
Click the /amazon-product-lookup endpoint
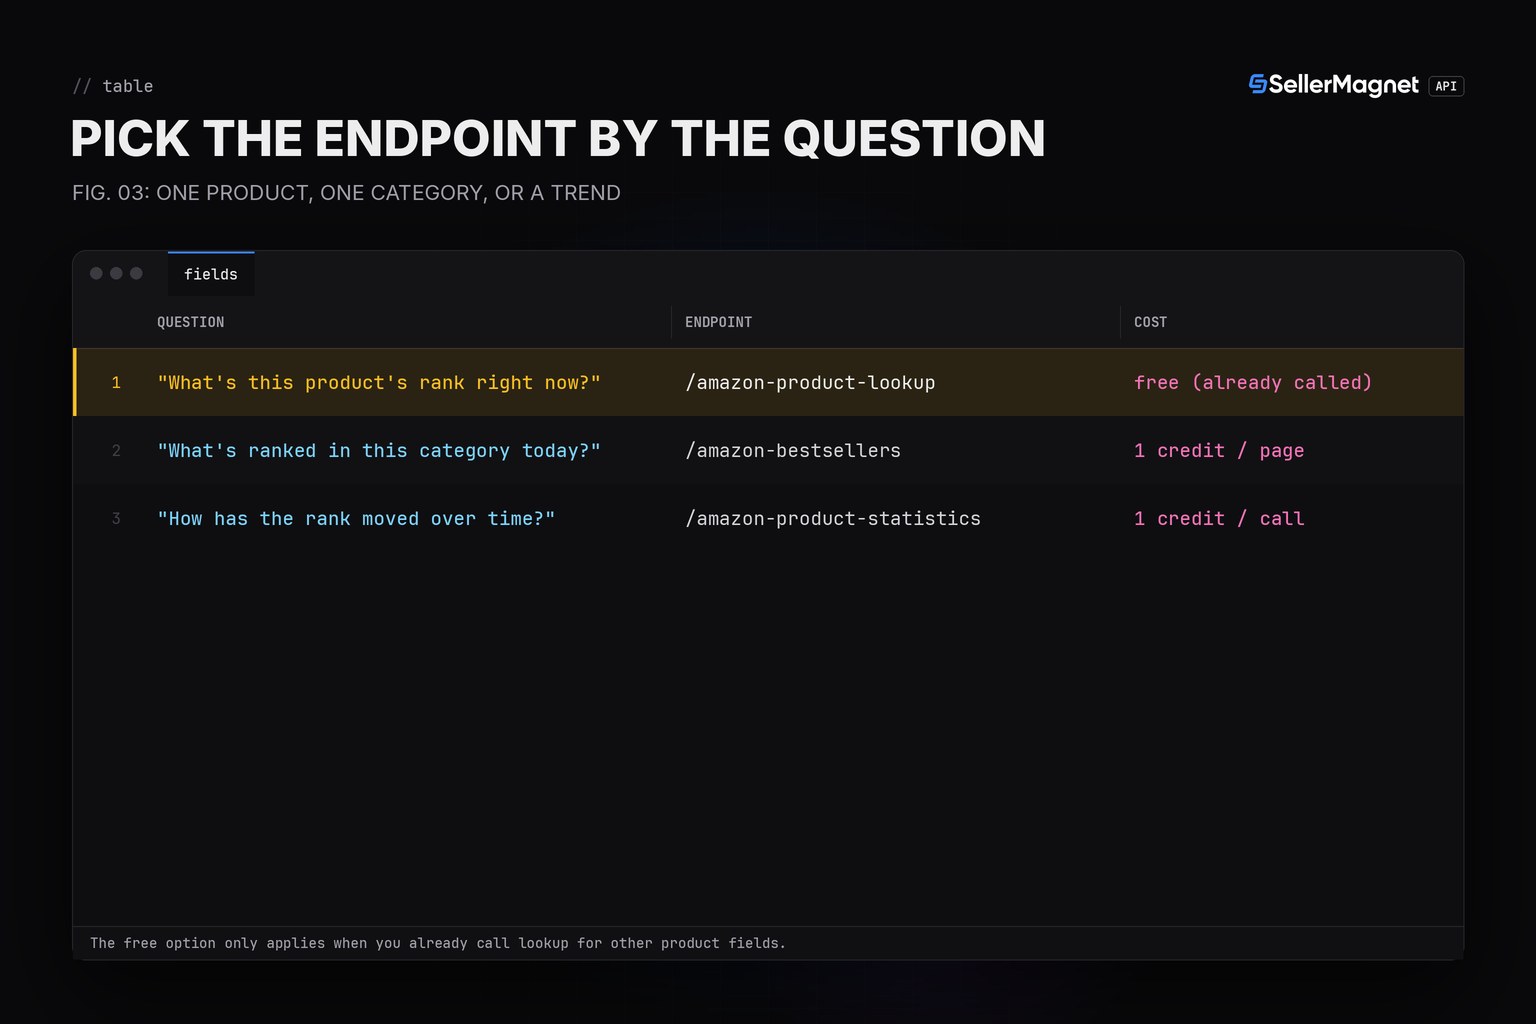(x=810, y=383)
